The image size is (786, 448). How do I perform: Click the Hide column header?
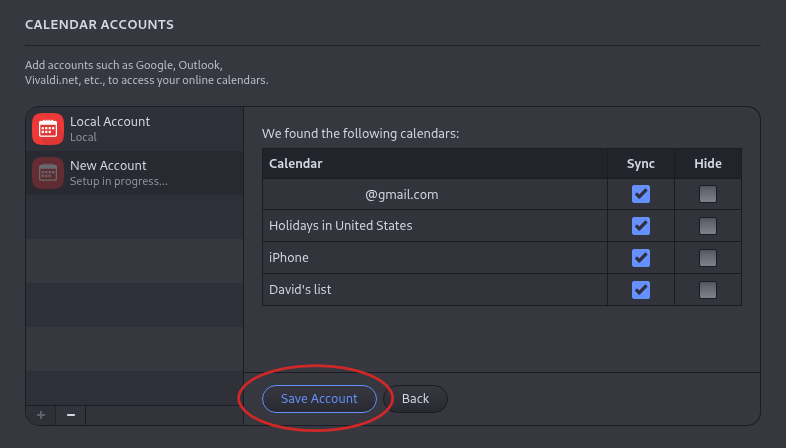point(708,164)
